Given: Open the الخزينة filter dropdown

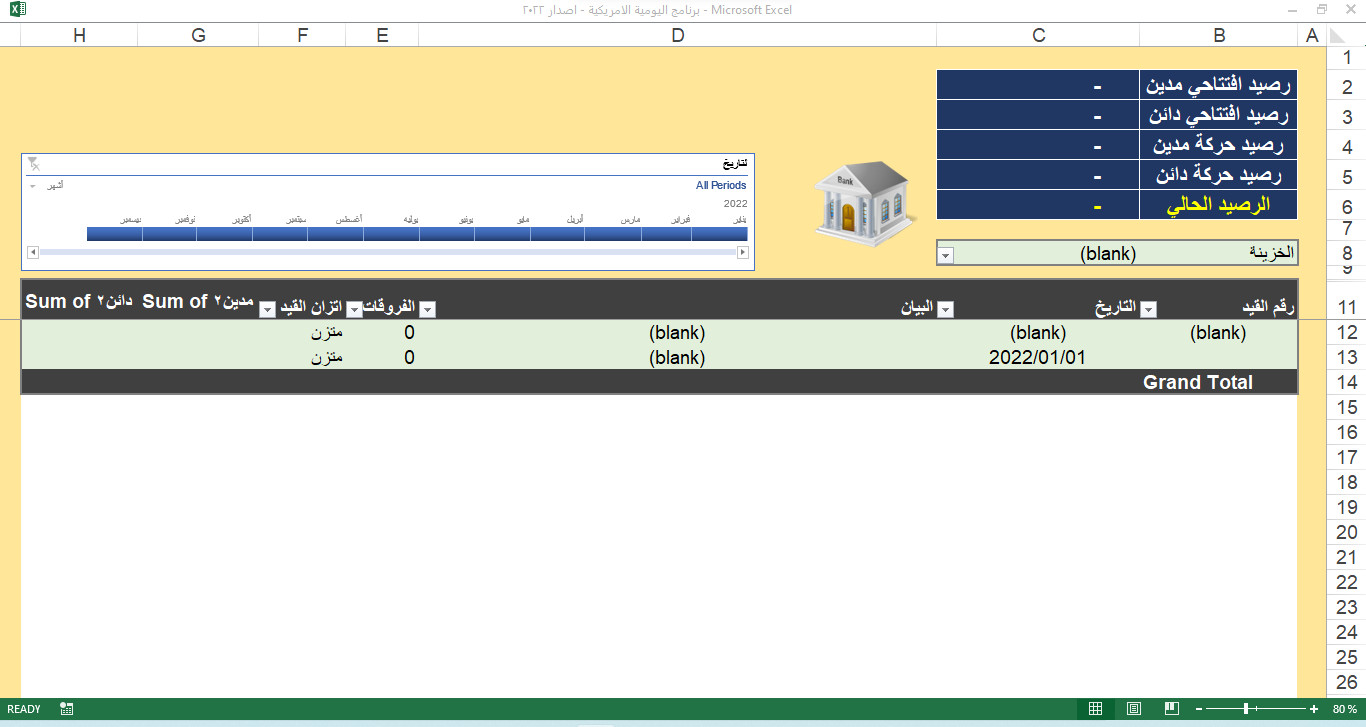Looking at the screenshot, I should pyautogui.click(x=945, y=255).
